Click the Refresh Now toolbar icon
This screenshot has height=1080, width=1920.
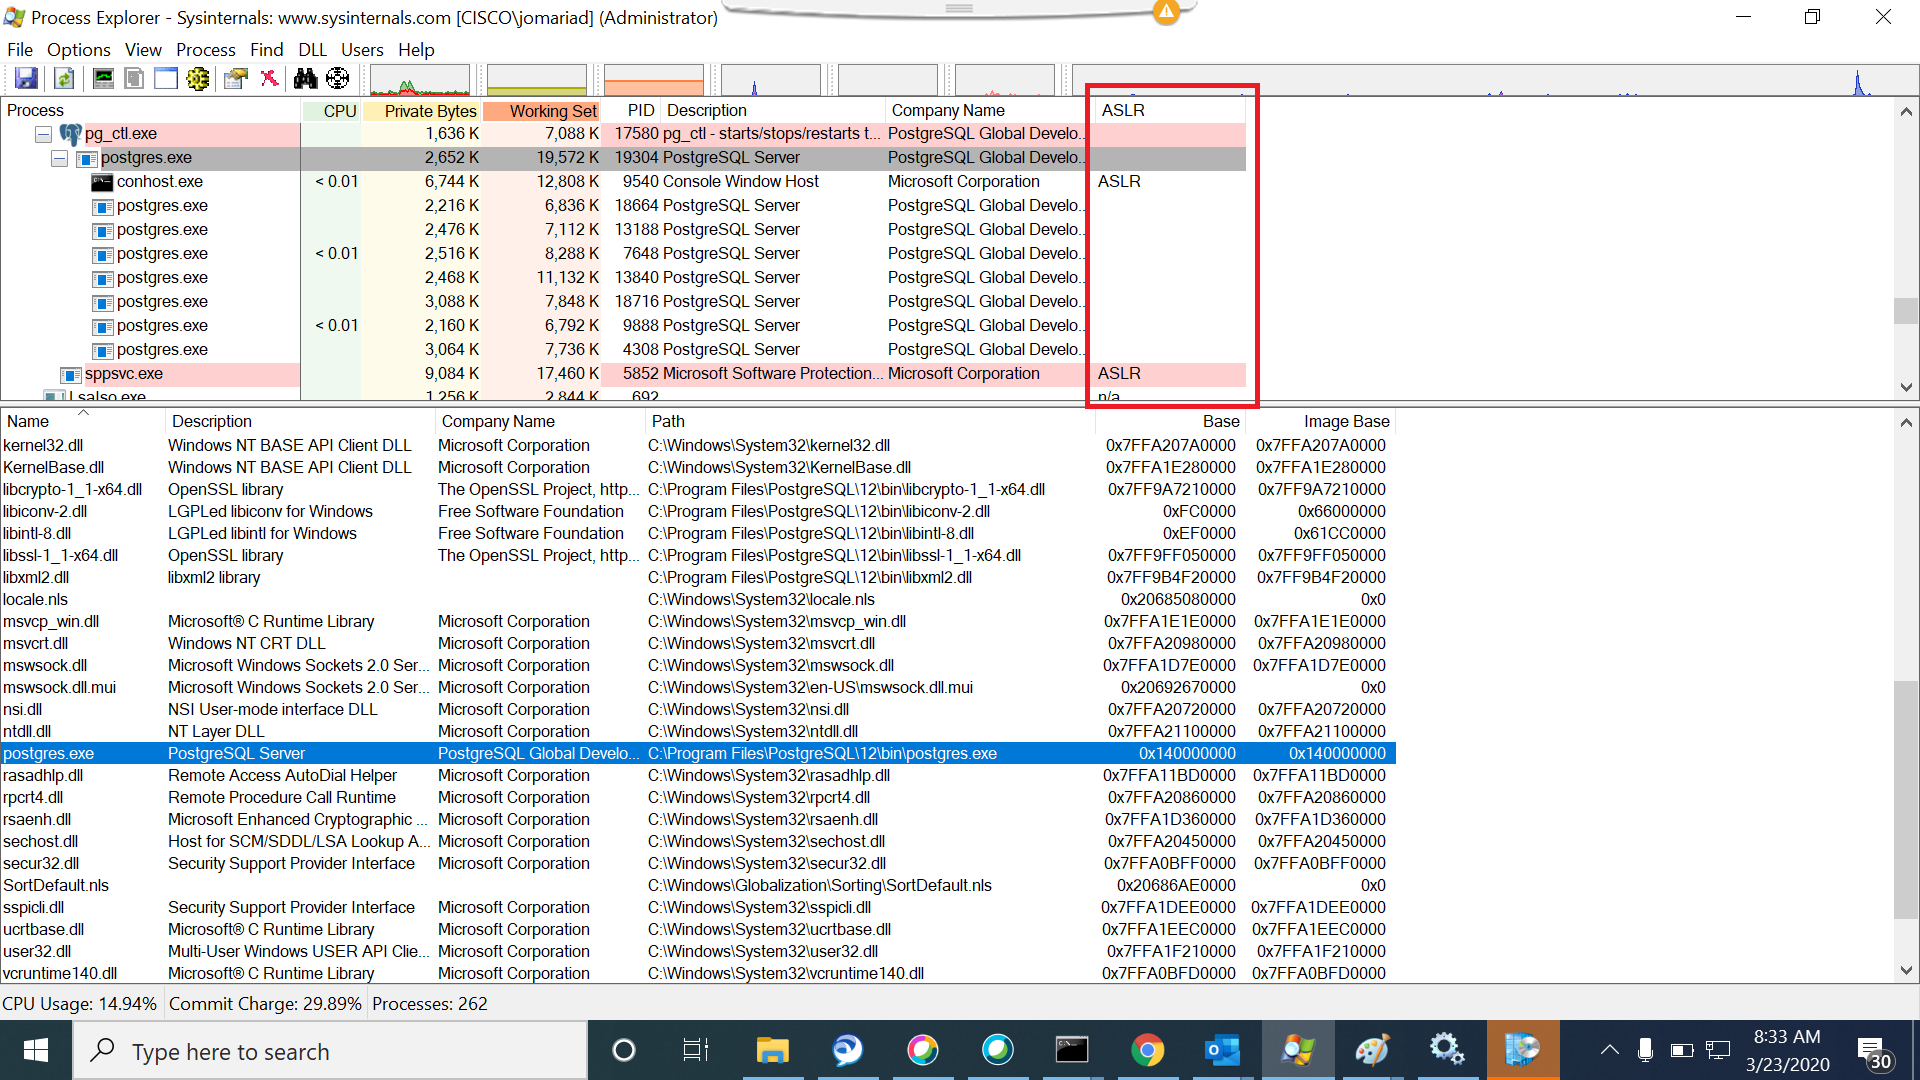64,78
